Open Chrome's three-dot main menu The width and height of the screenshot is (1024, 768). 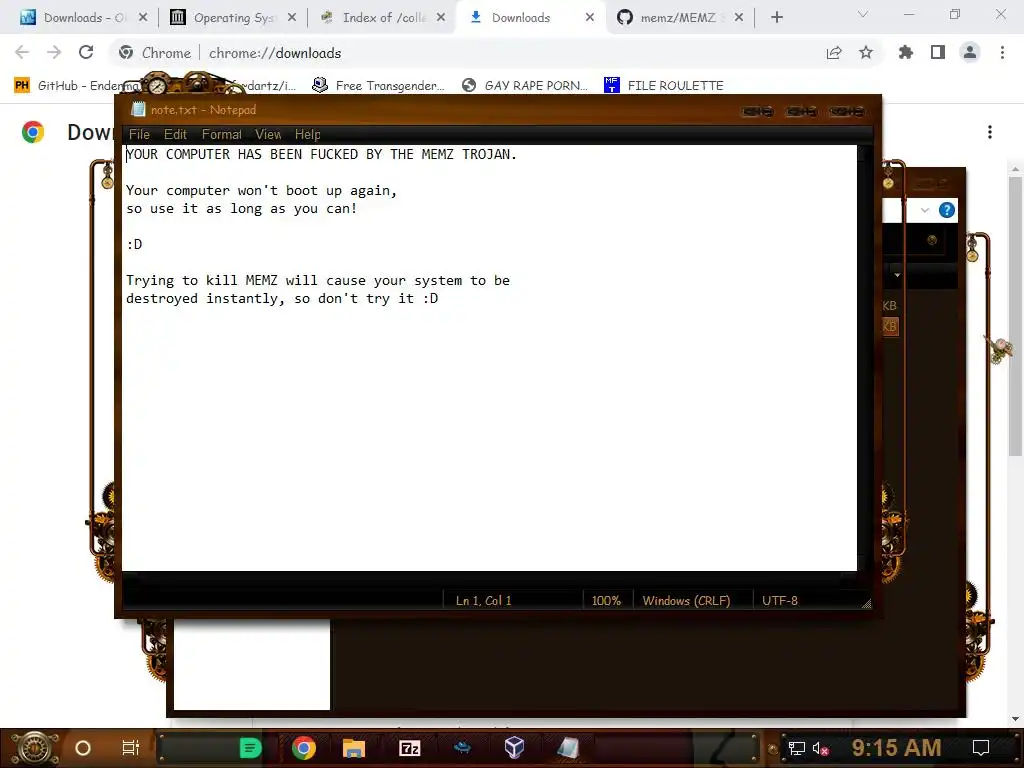1002,52
